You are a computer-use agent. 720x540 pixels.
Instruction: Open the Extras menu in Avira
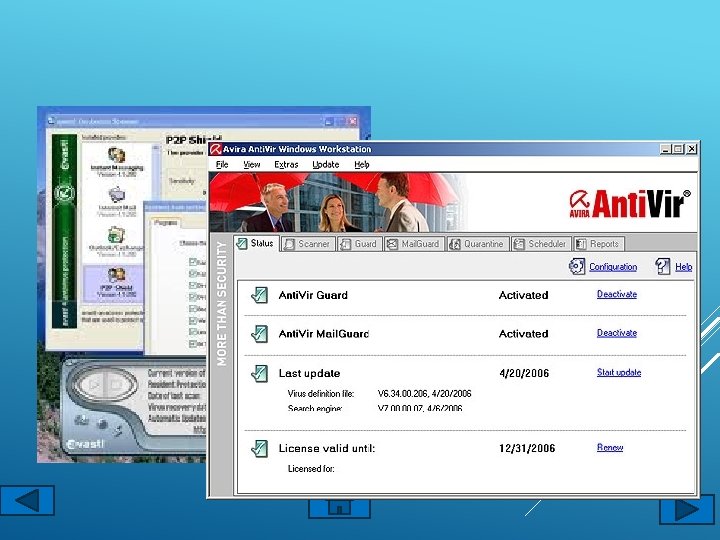click(286, 164)
